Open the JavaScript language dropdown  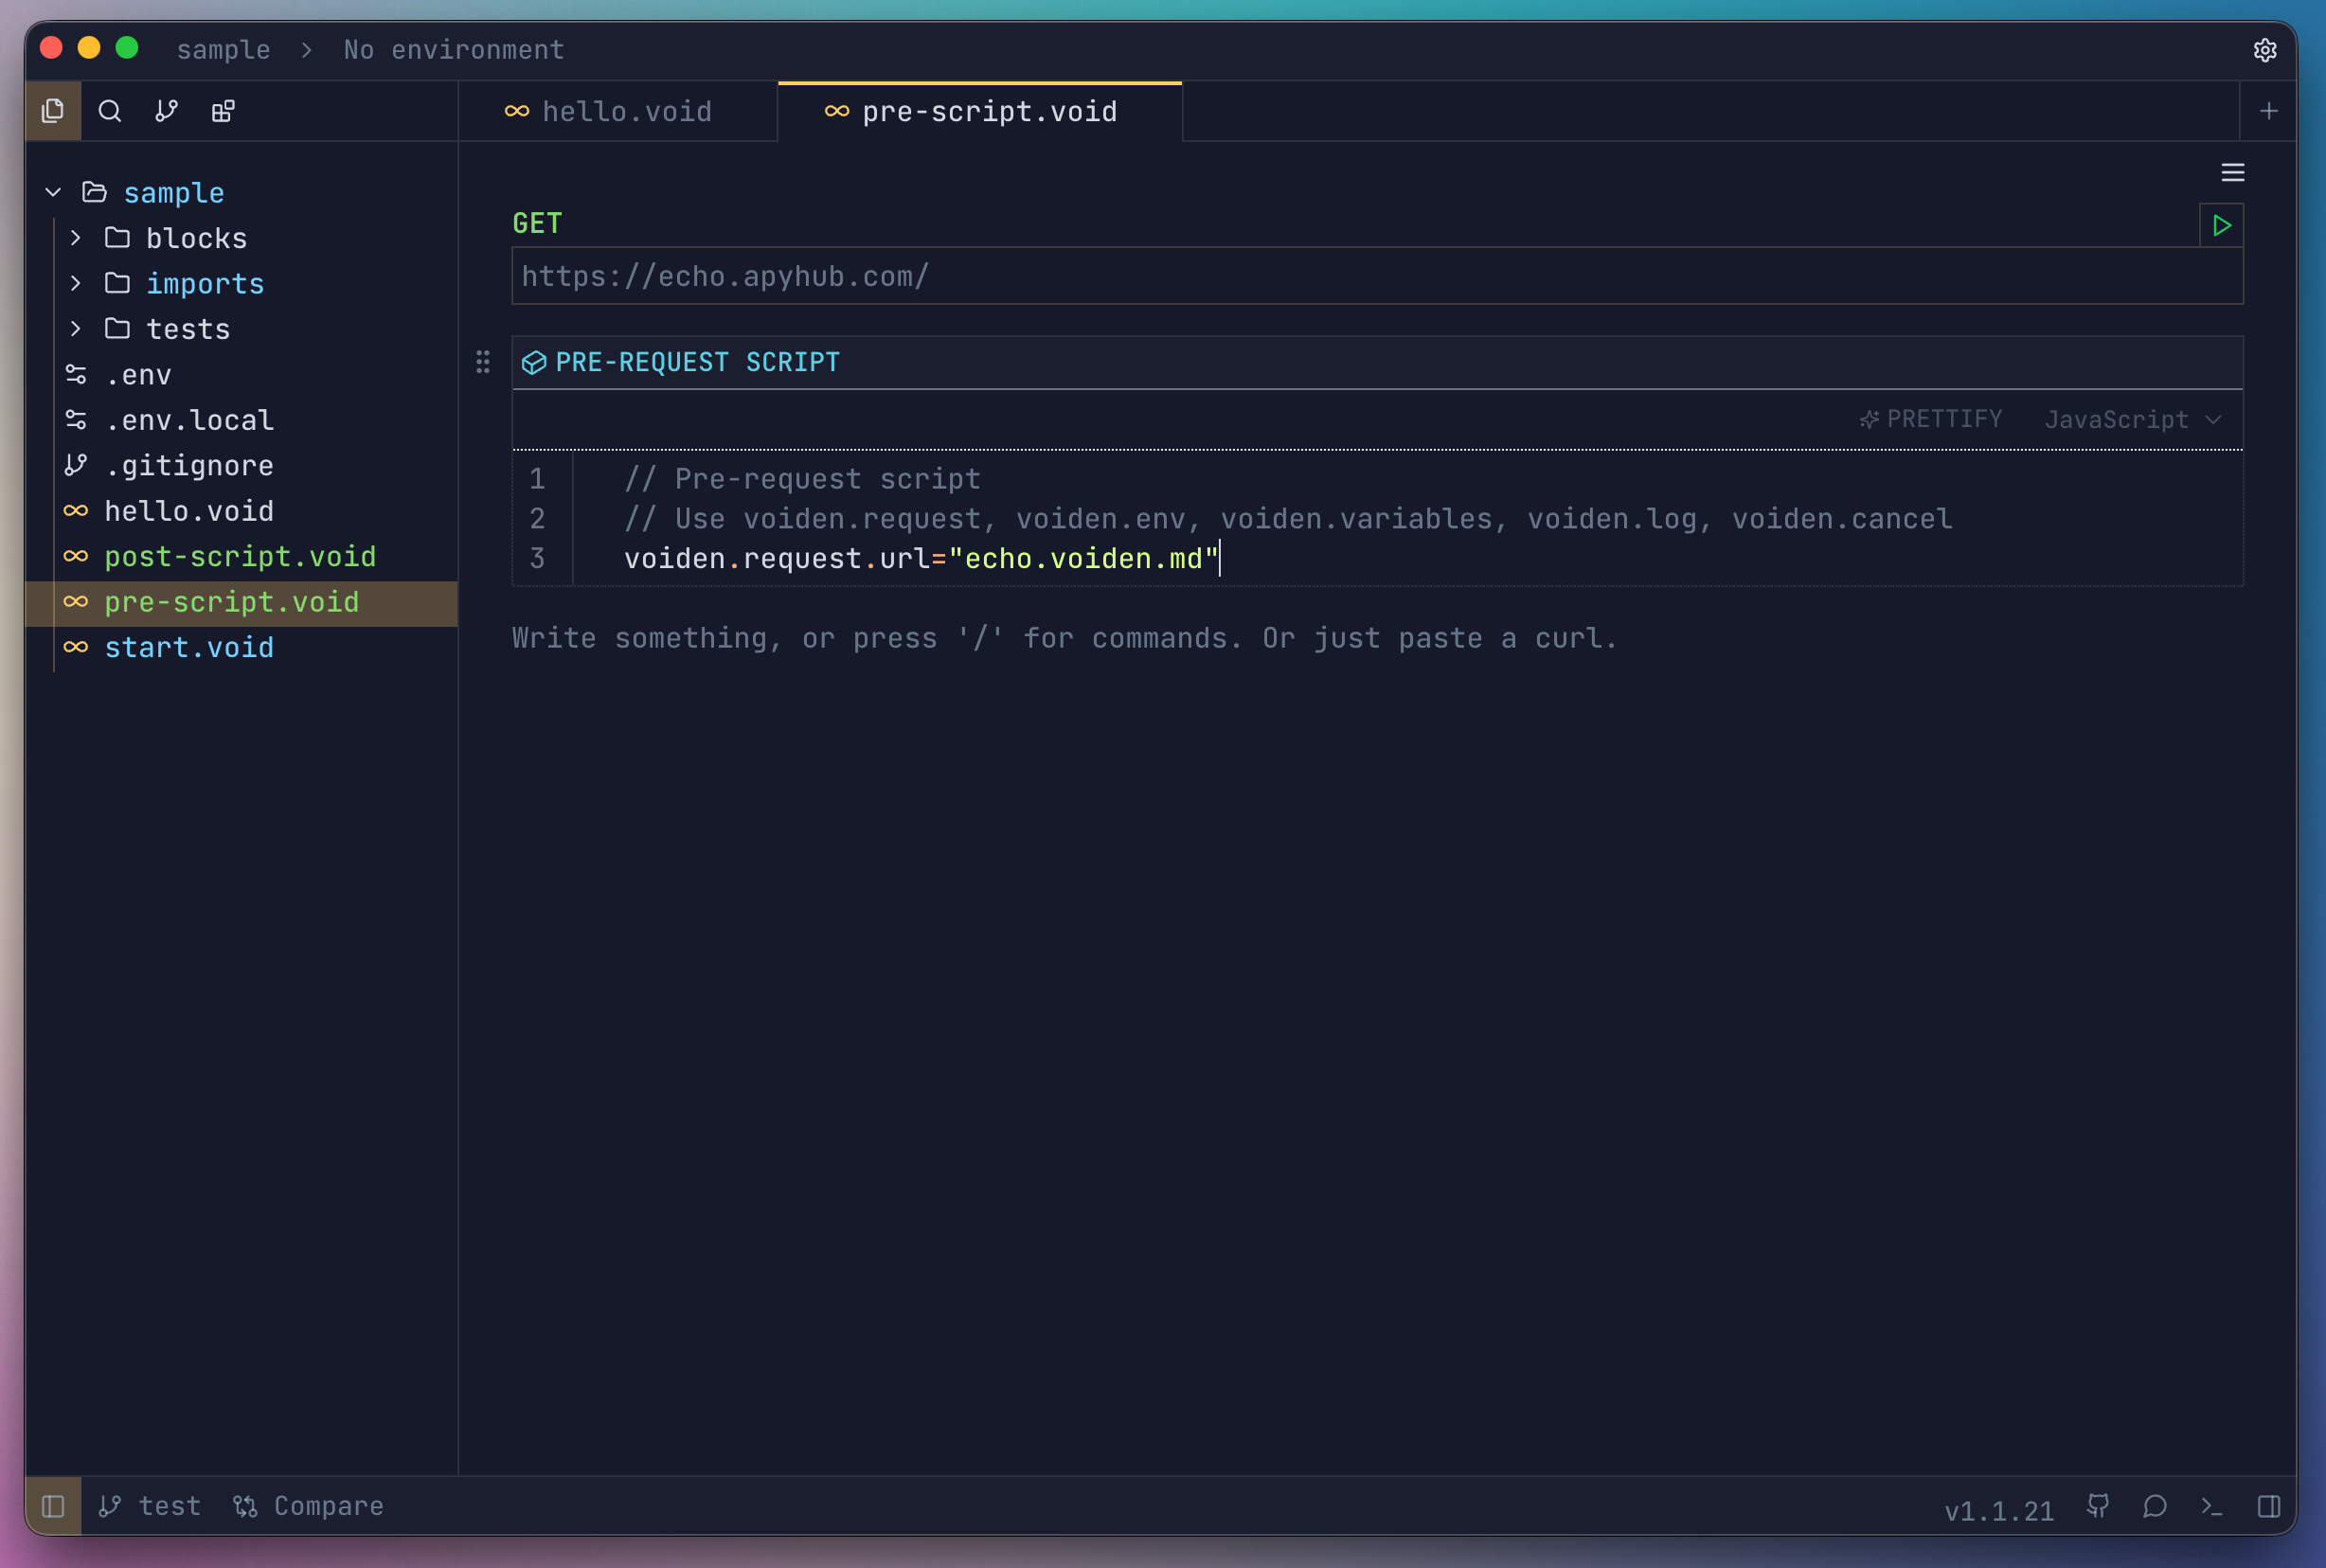(2131, 420)
